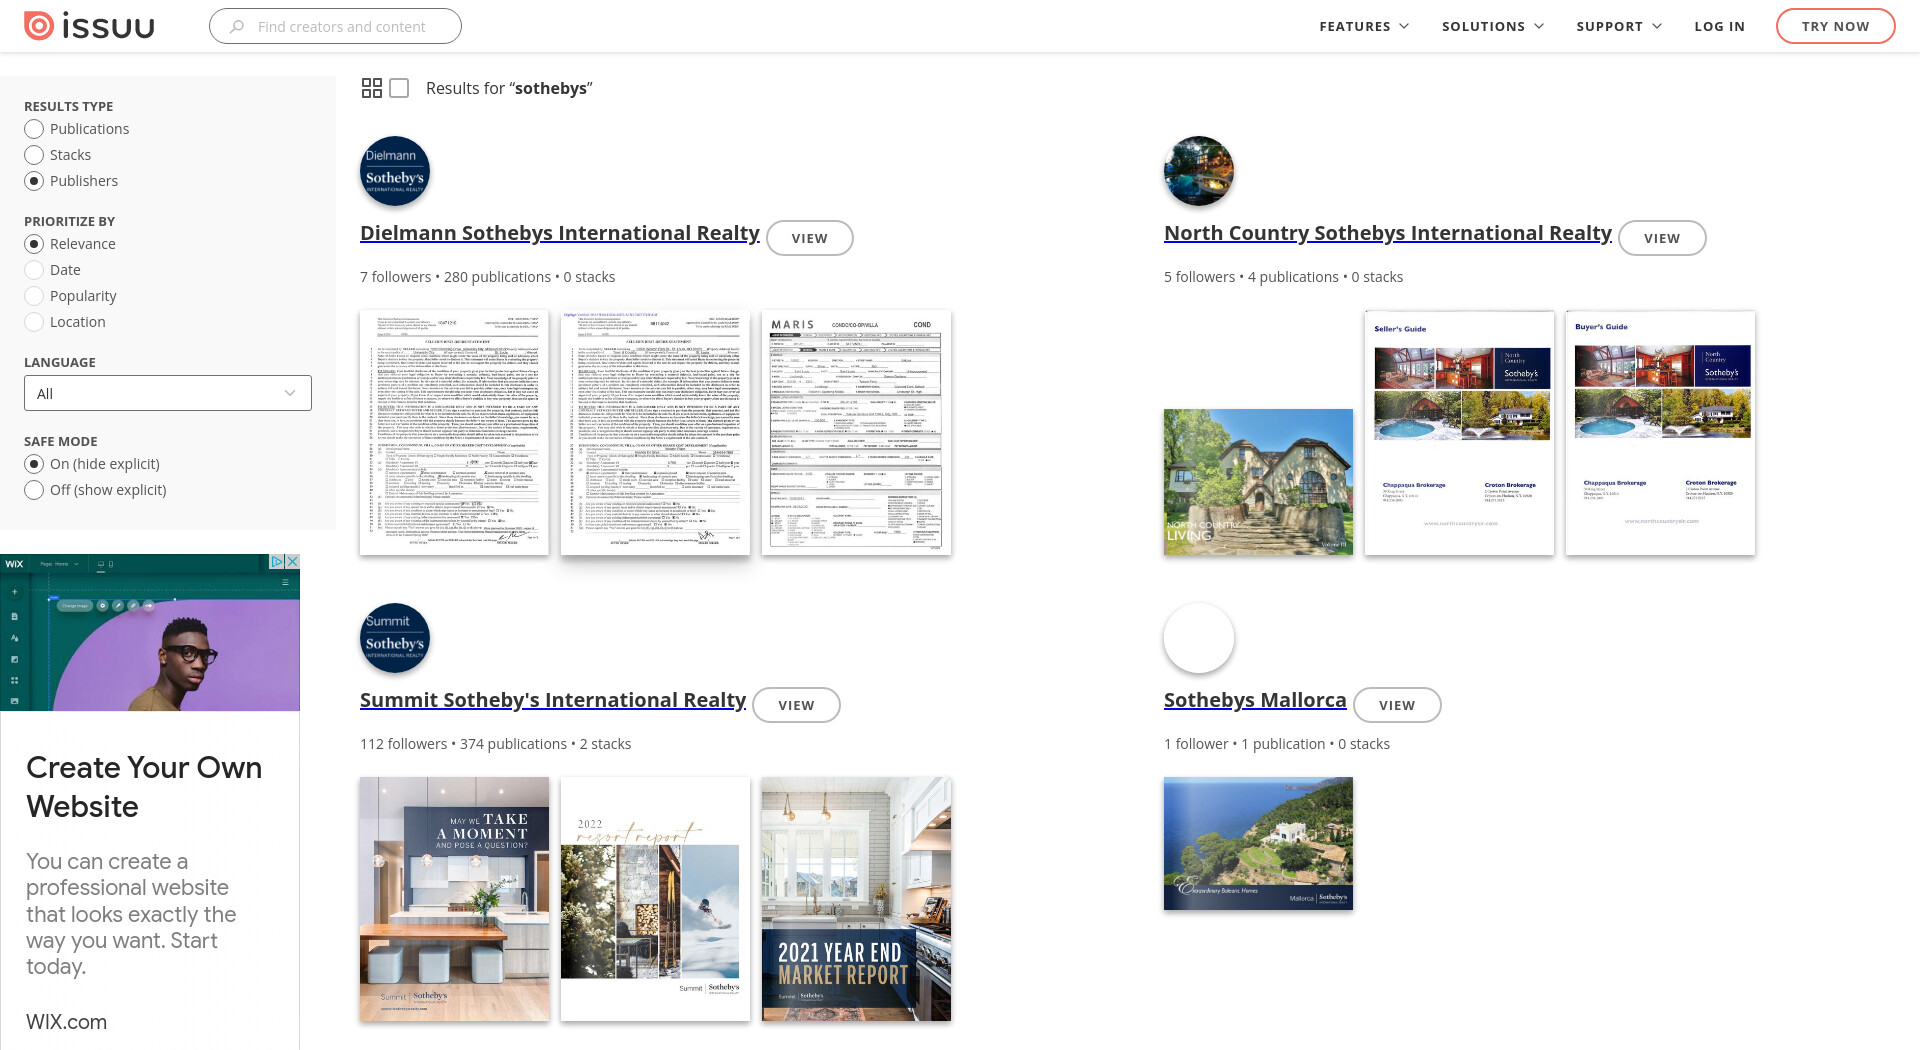View Sothebys Mallorca publisher
1920x1050 pixels.
click(x=1397, y=705)
